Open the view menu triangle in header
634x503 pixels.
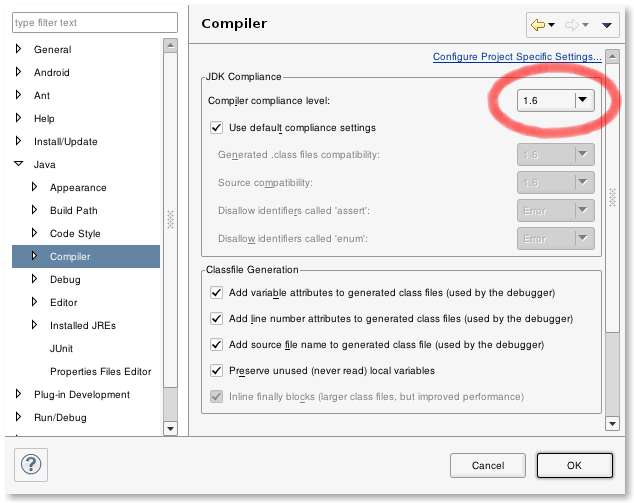coord(606,25)
